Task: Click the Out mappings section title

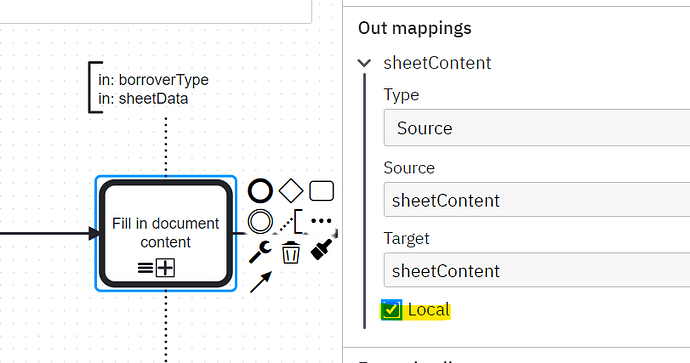Action: pyautogui.click(x=415, y=28)
